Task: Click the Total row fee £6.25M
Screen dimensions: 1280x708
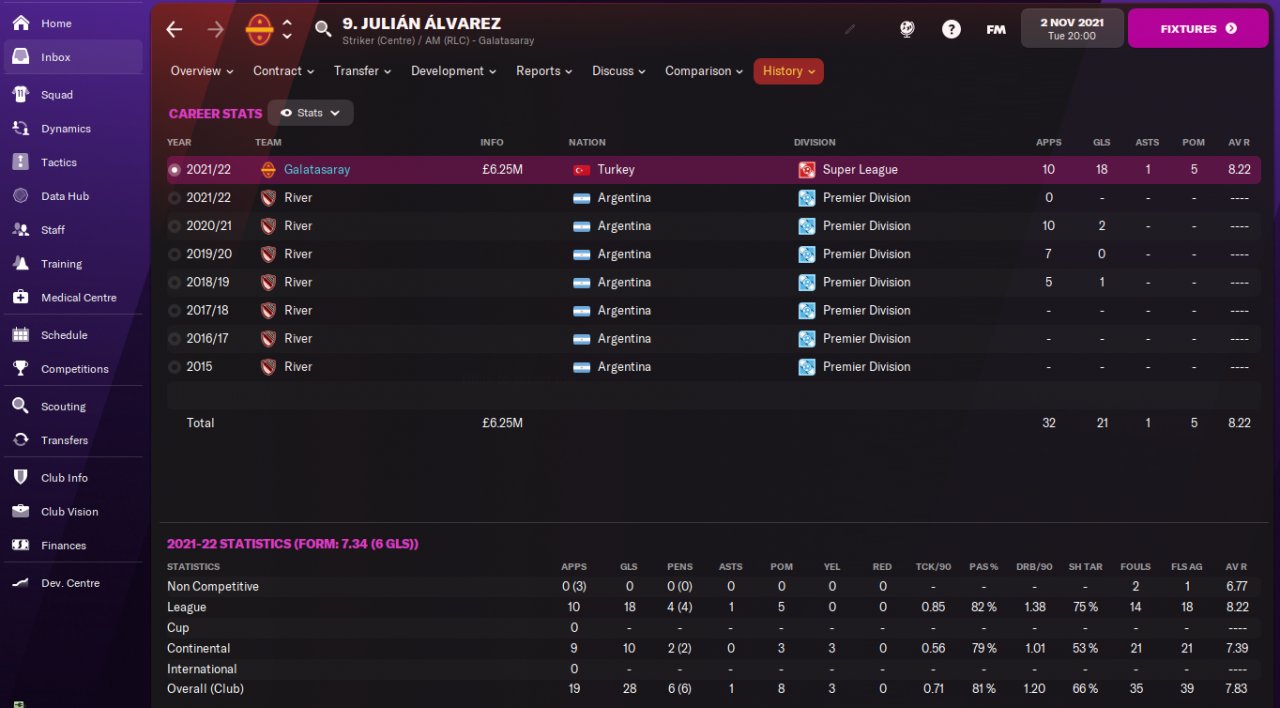Action: click(502, 423)
